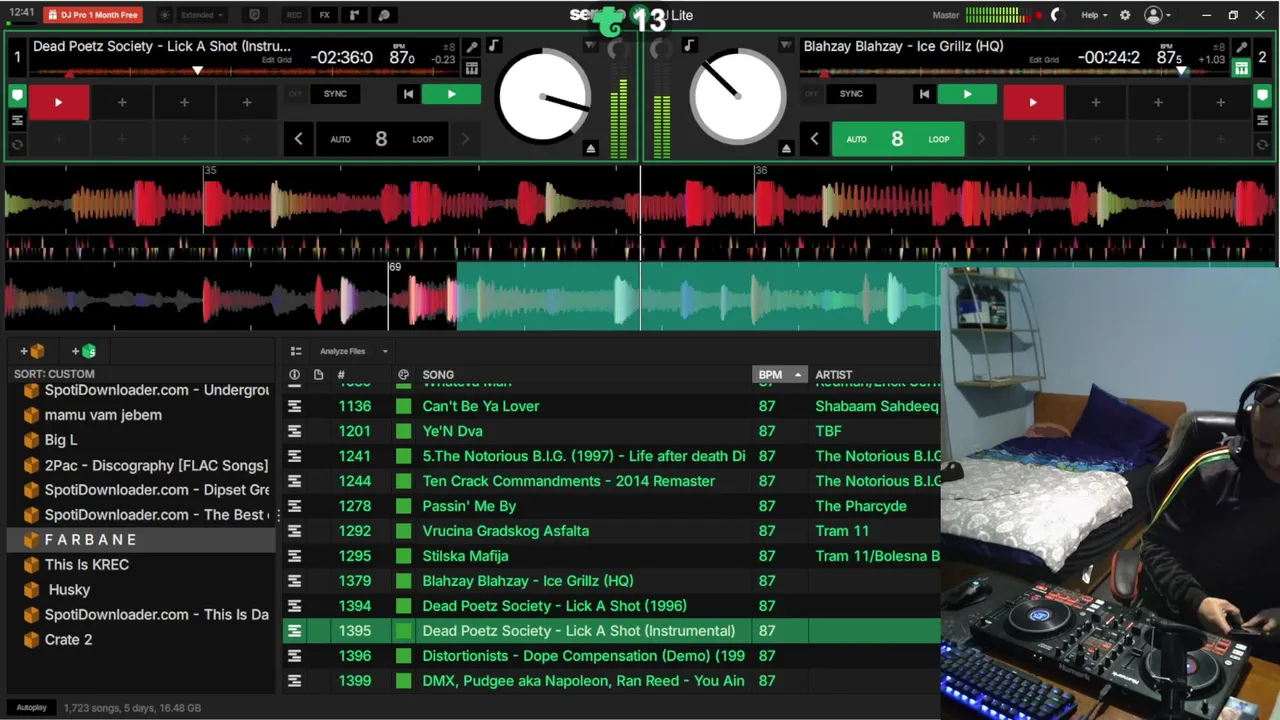Eject the track from deck 2
The image size is (1280, 720).
tap(786, 149)
